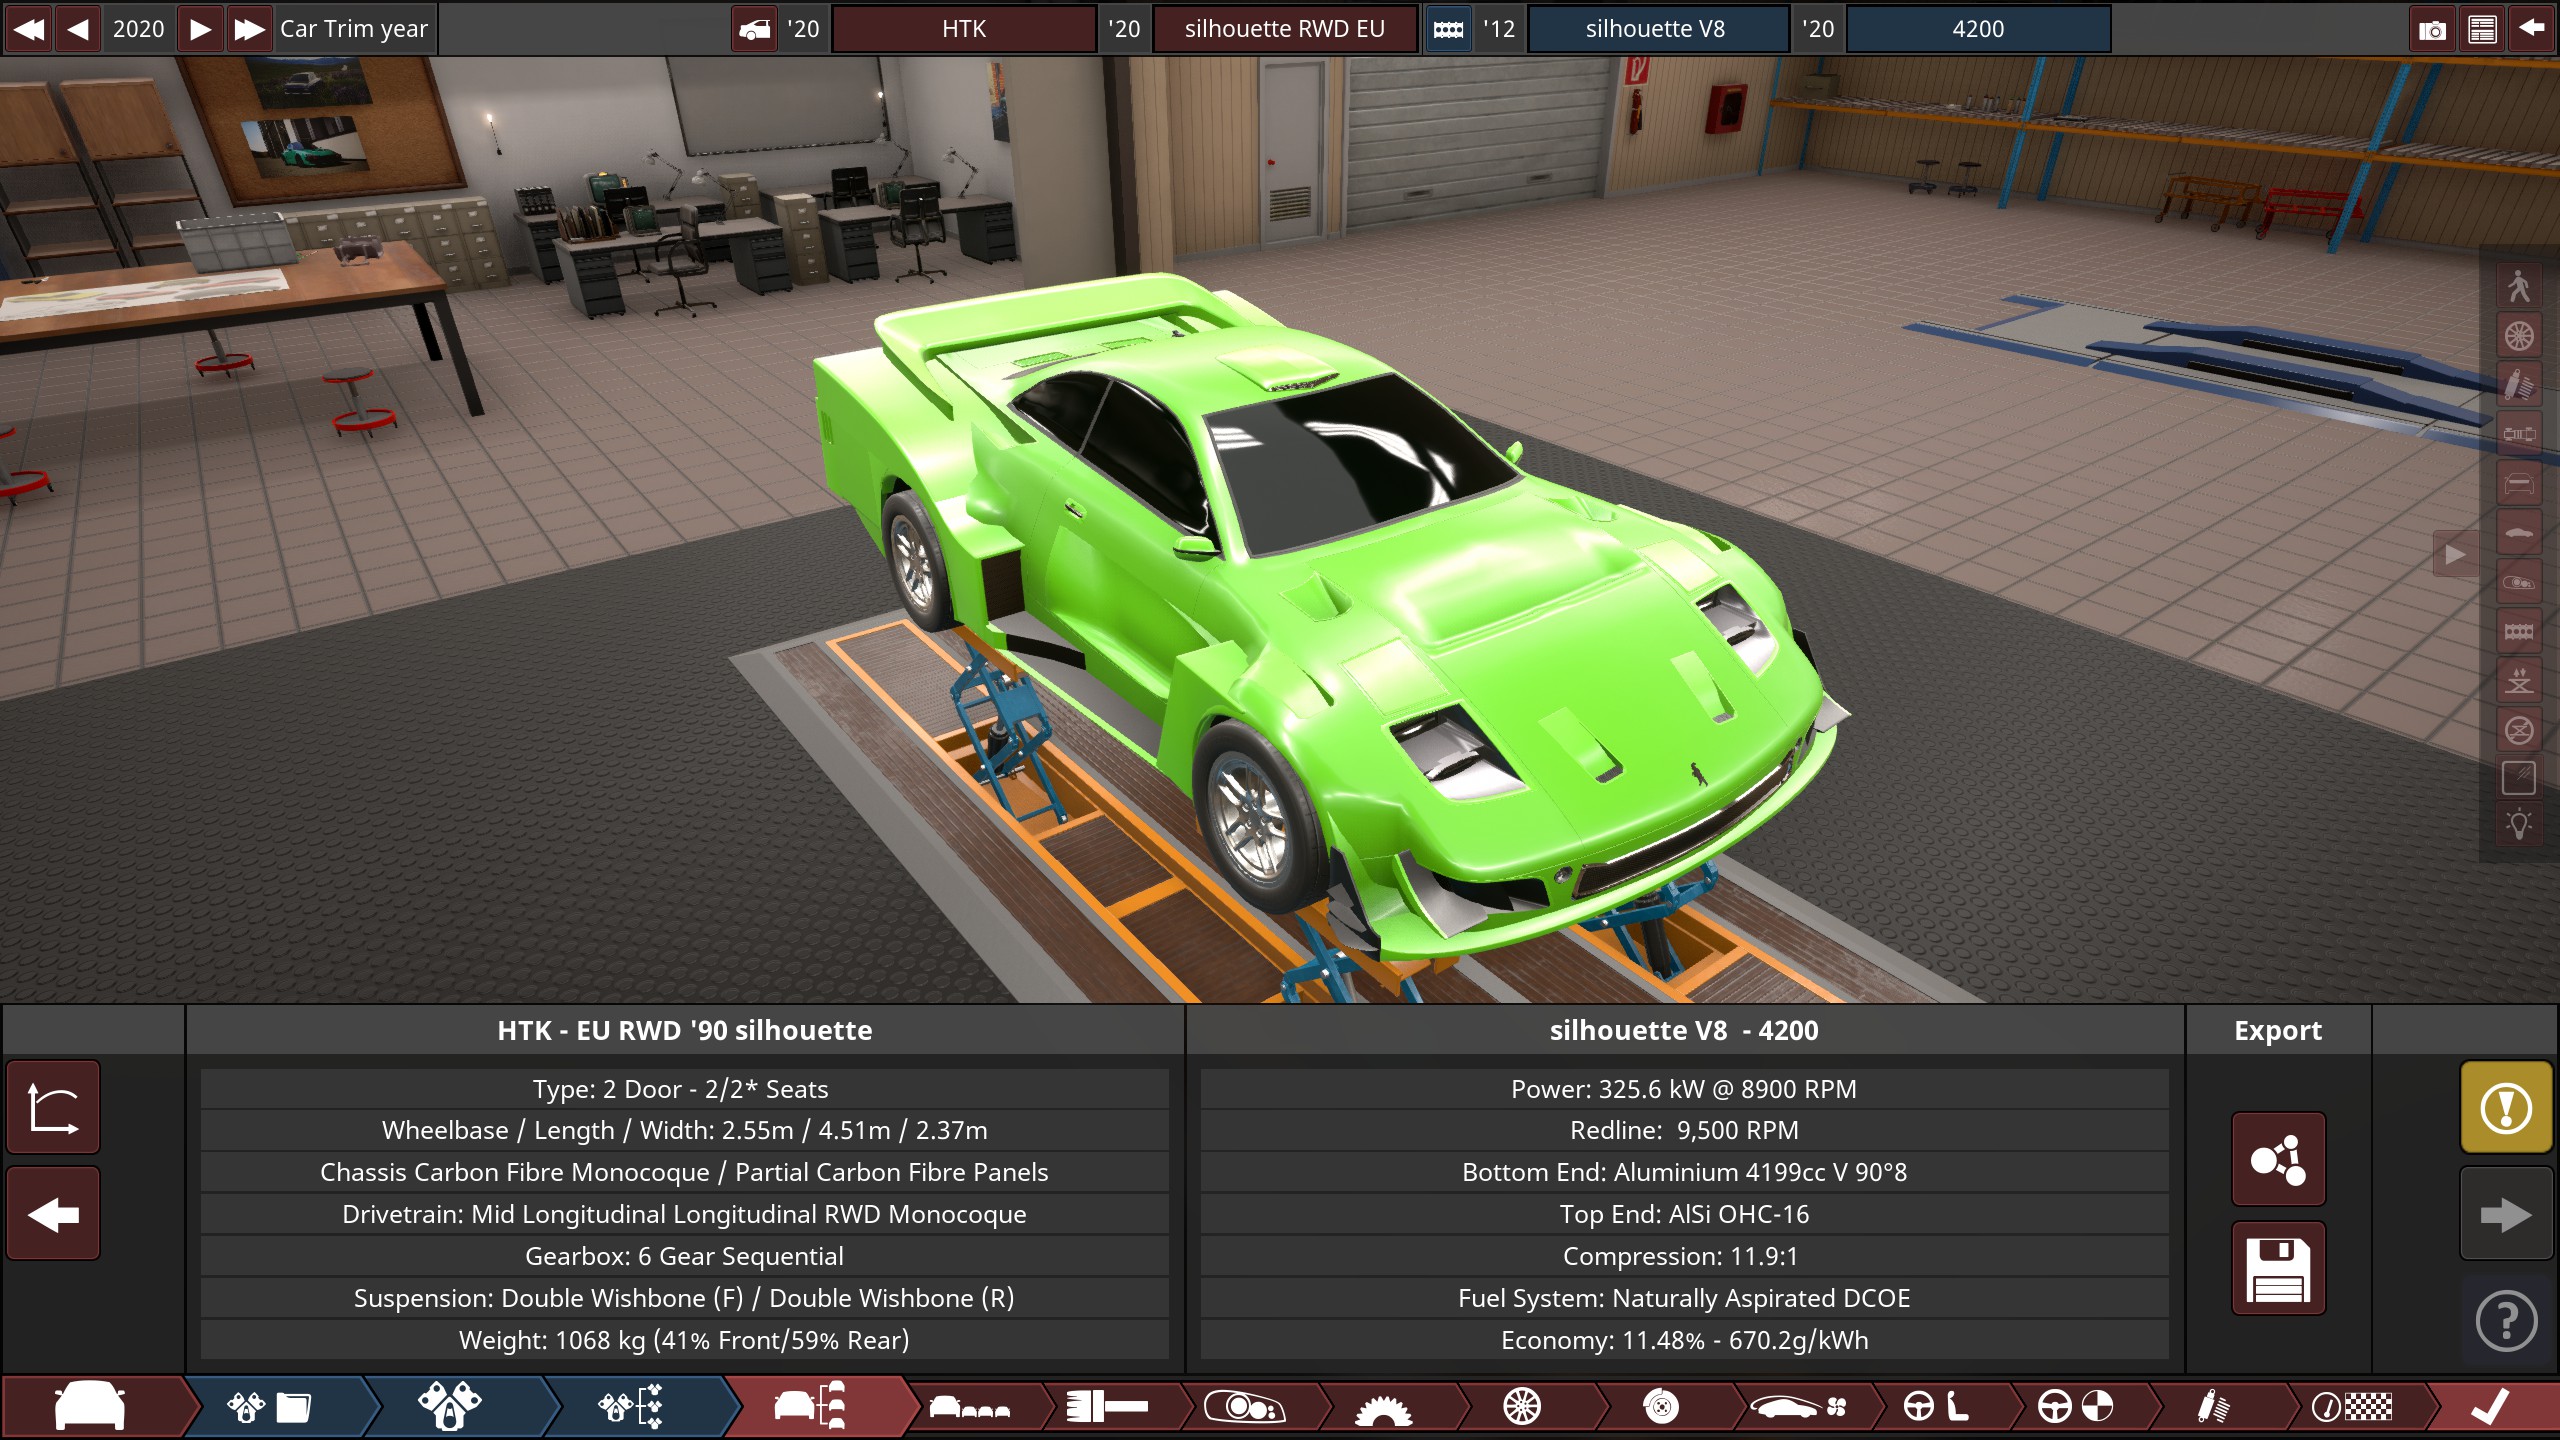Toggle the glass panel view icon
This screenshot has height=1440, width=2560.
(x=2519, y=778)
